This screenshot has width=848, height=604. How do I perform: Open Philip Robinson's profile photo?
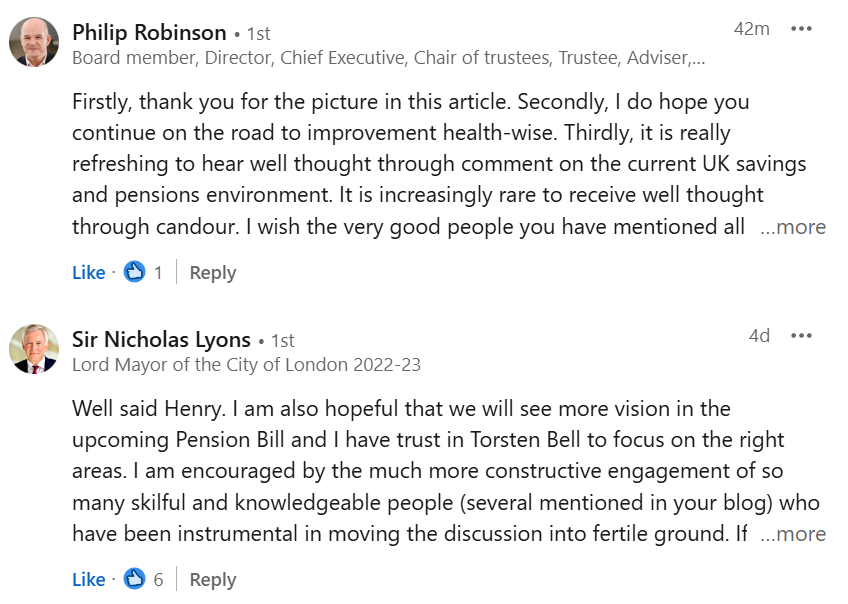point(34,42)
